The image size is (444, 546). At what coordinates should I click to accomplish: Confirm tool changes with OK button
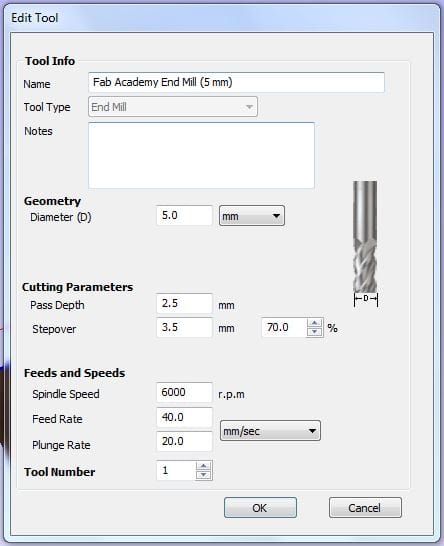click(x=260, y=508)
